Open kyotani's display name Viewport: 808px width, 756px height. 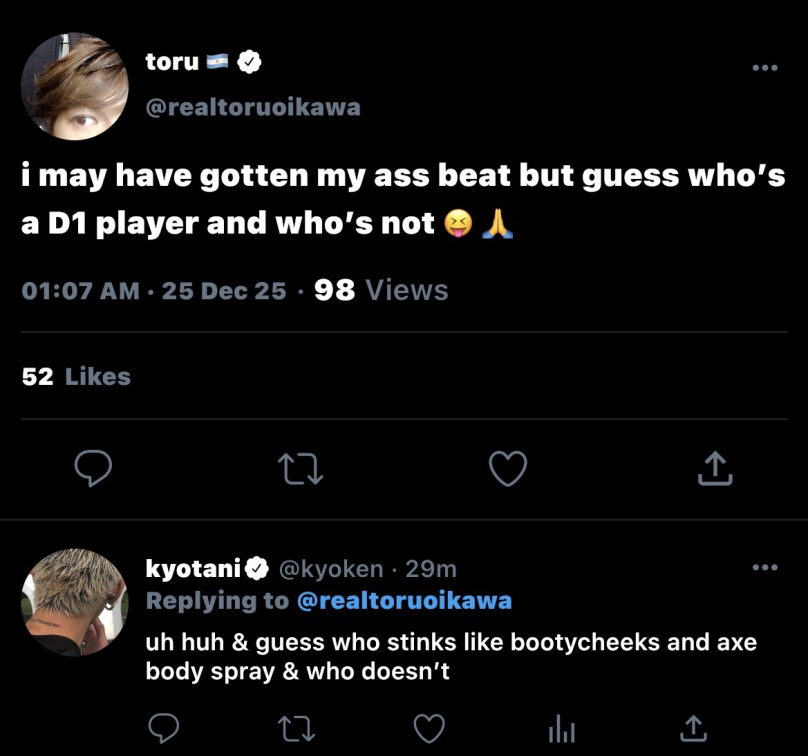[x=193, y=568]
